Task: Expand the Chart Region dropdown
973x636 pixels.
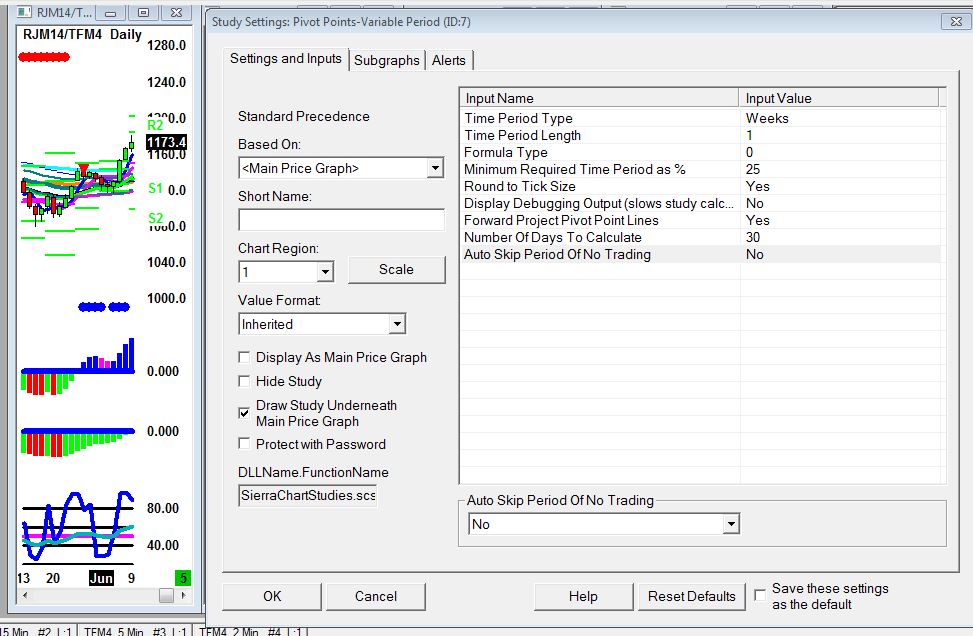Action: tap(325, 272)
